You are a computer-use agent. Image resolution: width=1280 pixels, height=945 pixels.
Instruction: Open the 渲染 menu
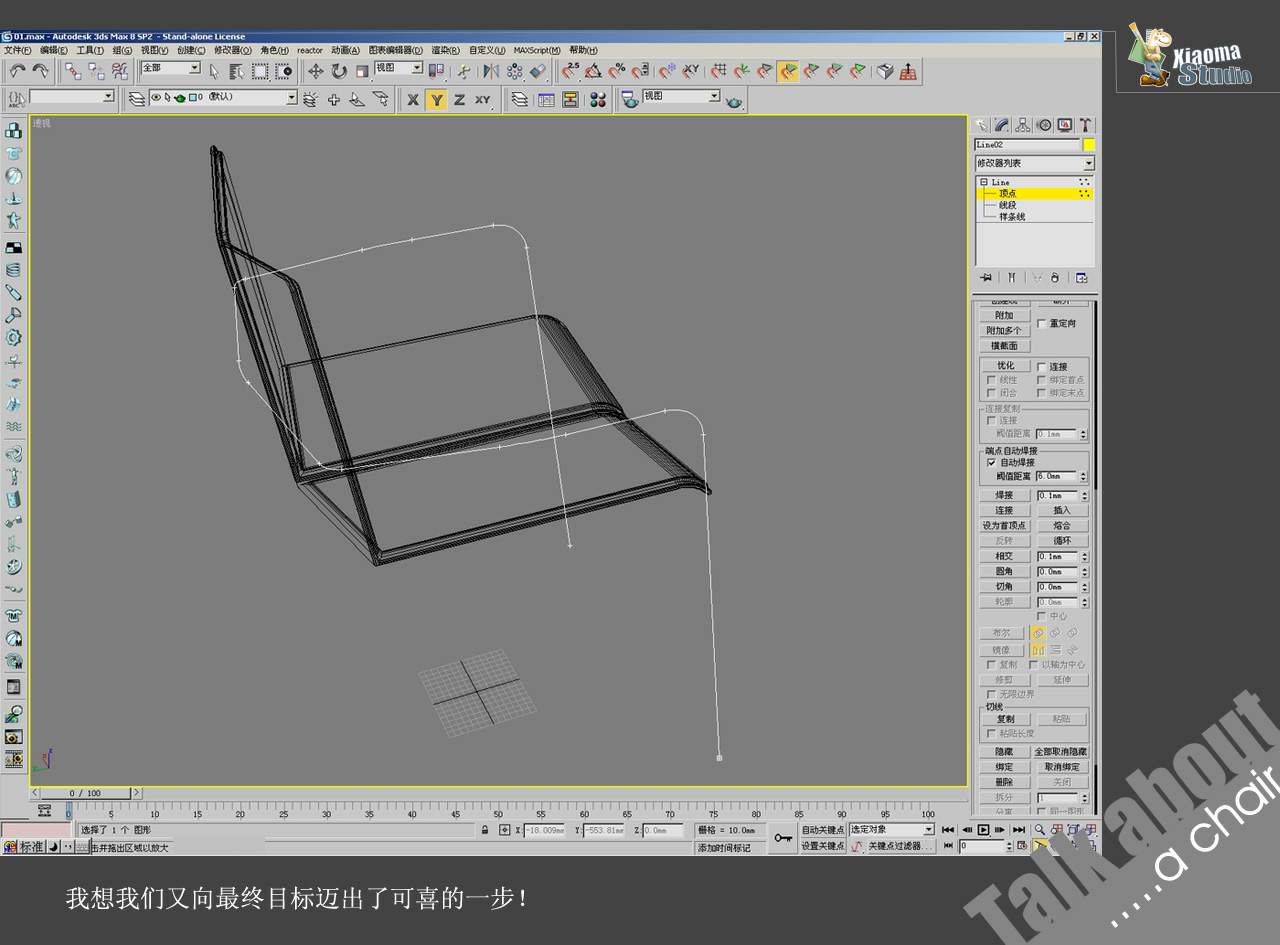[445, 50]
